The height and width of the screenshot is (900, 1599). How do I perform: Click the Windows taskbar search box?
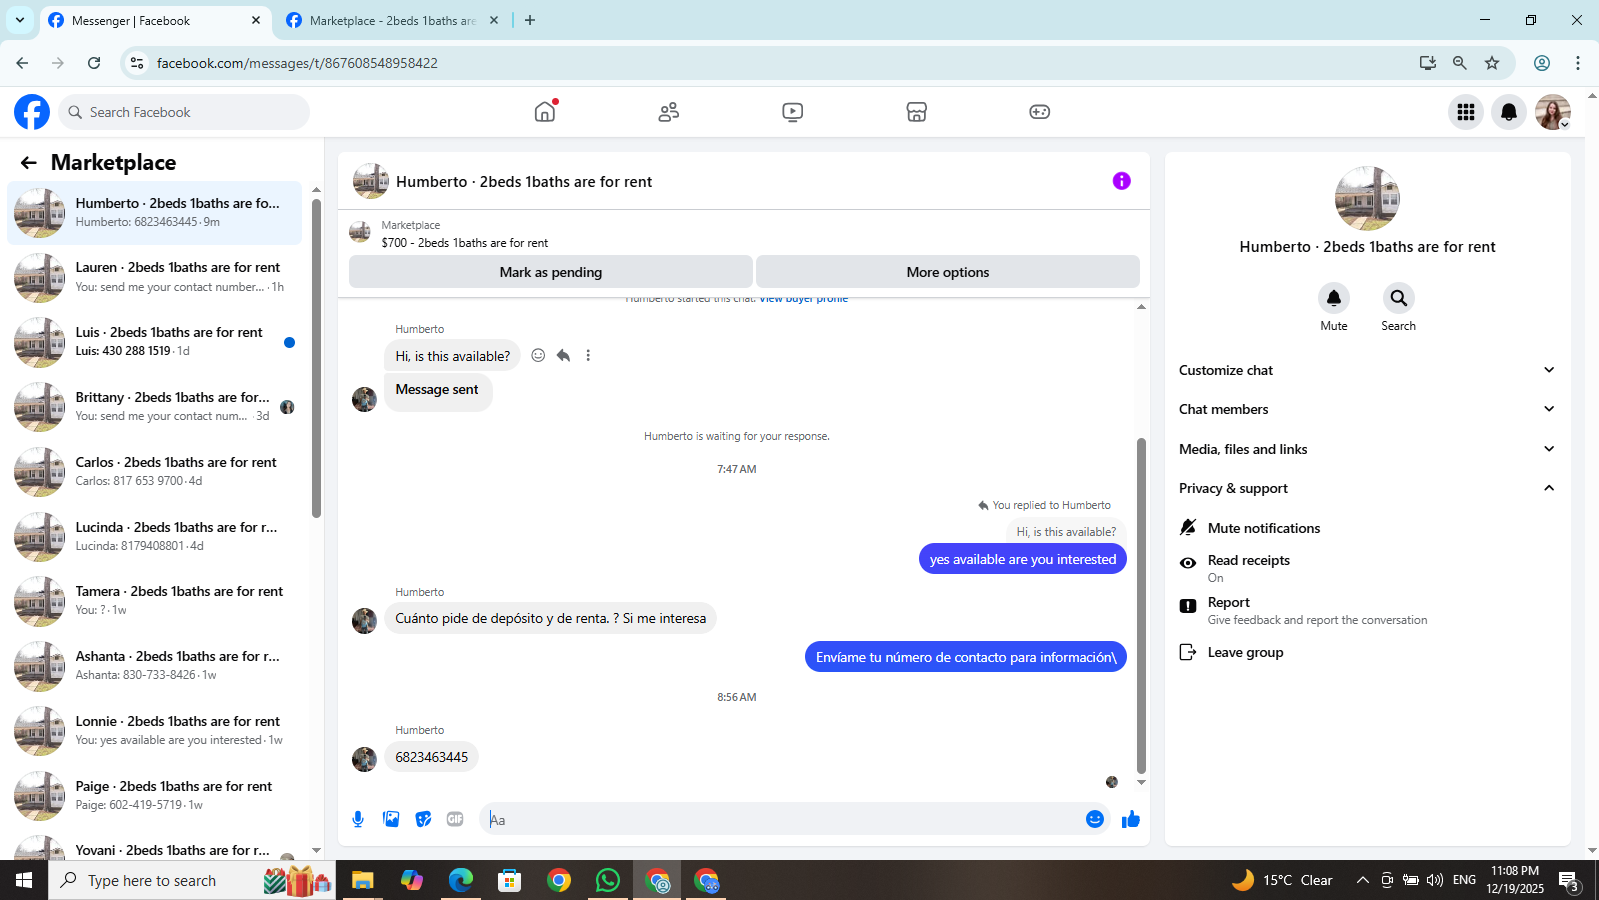point(192,880)
